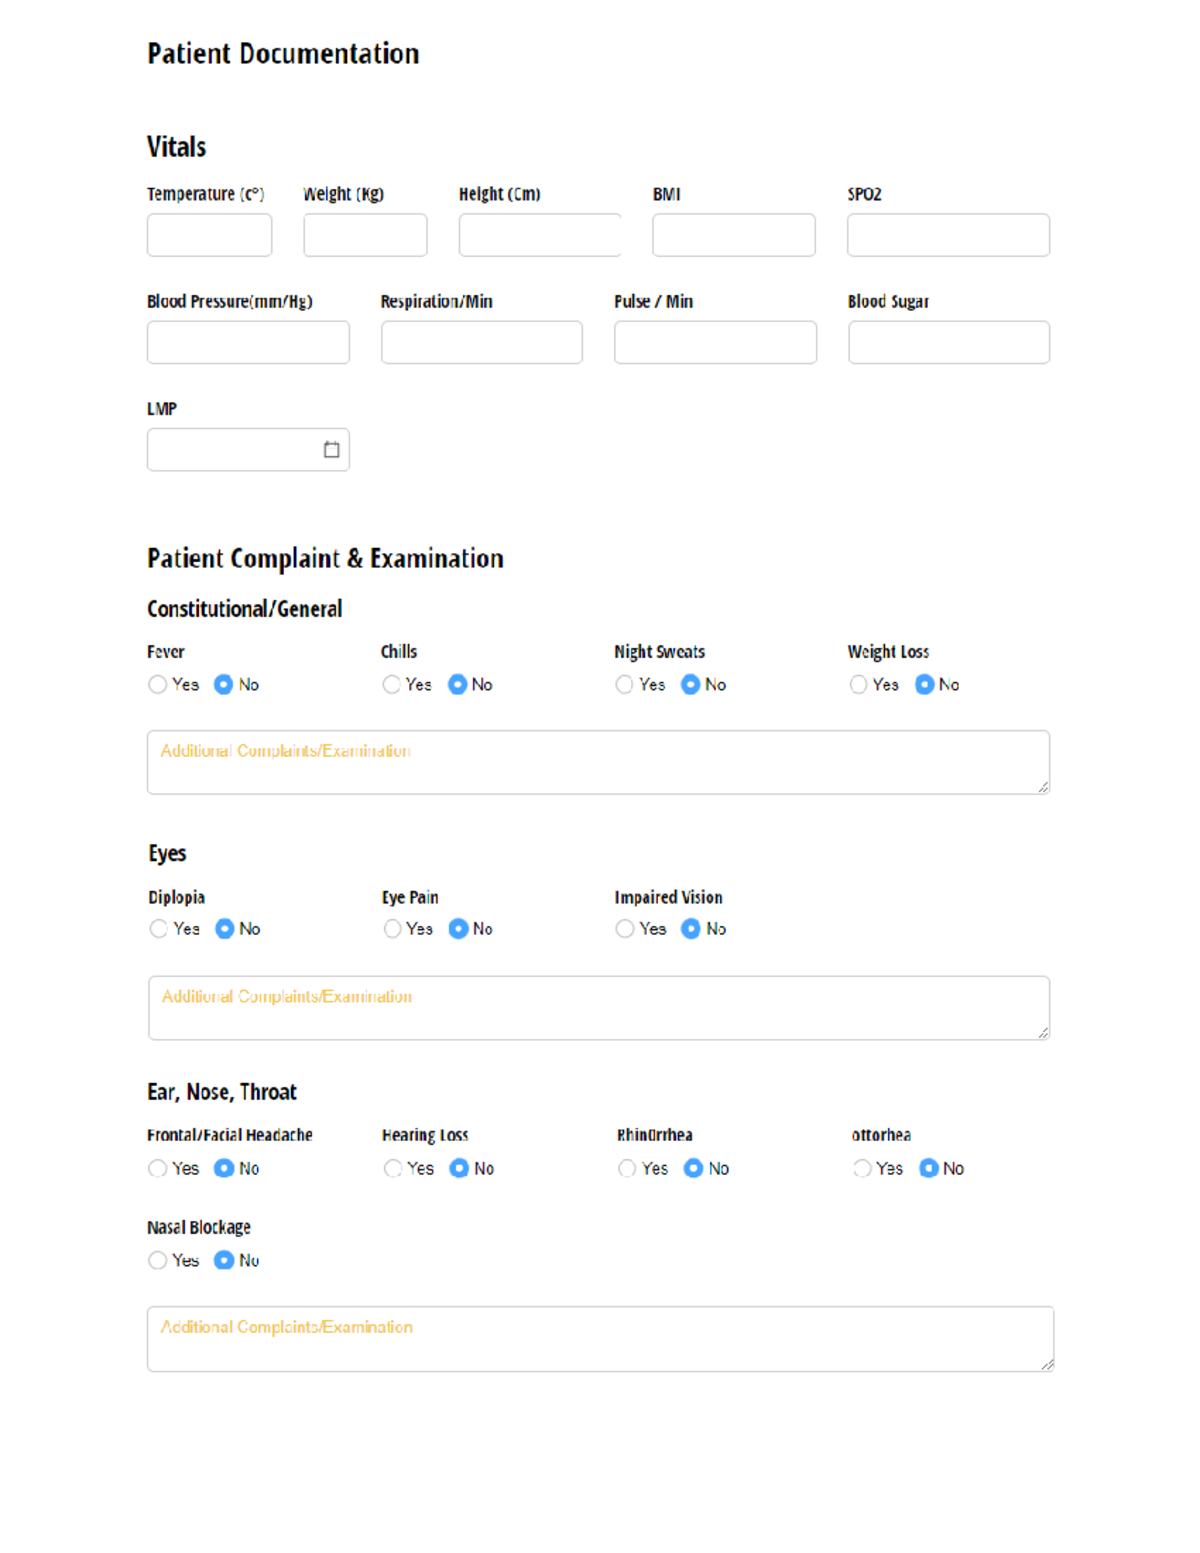The image size is (1200, 1553).
Task: Click the Temperature input field
Action: click(209, 236)
